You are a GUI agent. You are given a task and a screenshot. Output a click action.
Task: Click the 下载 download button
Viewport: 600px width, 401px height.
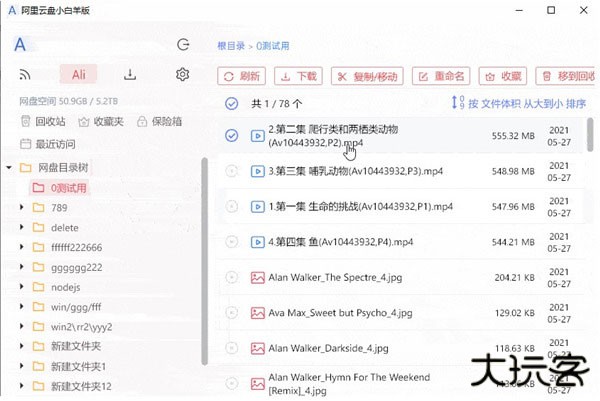click(x=298, y=76)
